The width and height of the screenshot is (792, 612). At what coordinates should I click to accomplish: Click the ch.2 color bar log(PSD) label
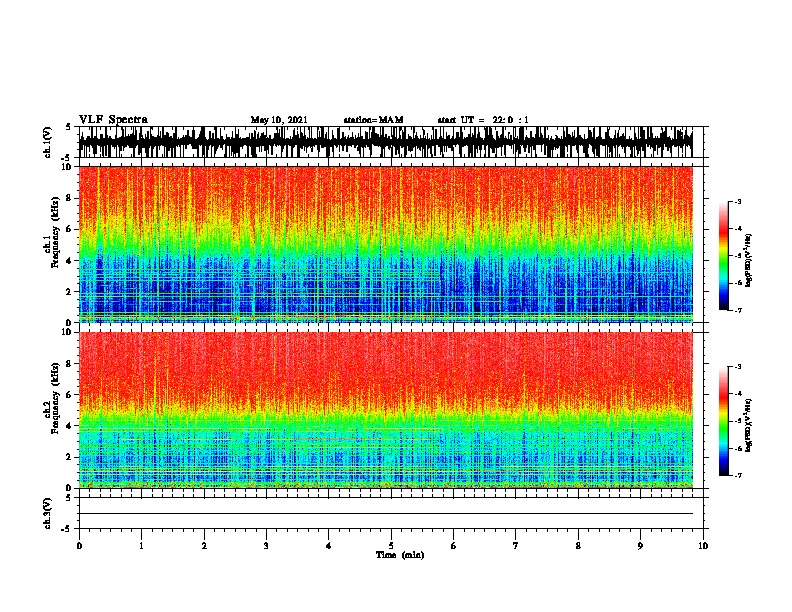[749, 426]
